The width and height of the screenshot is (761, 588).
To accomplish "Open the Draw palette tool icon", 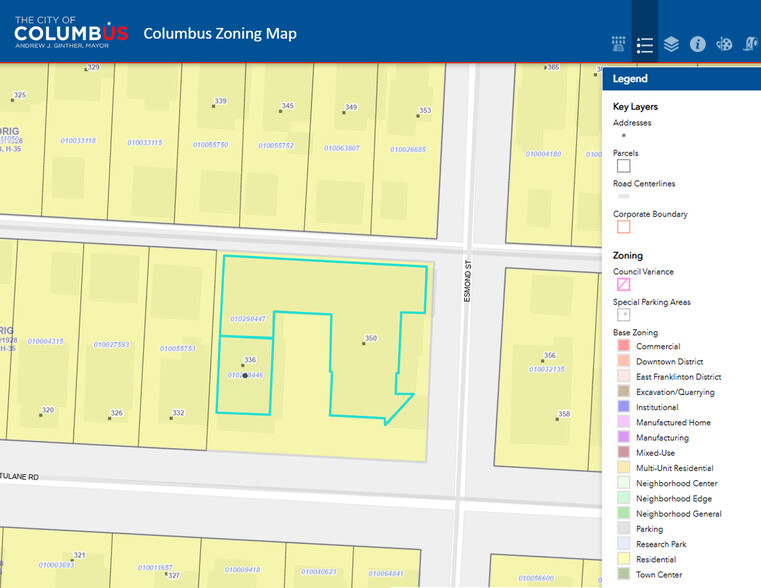I will [724, 44].
